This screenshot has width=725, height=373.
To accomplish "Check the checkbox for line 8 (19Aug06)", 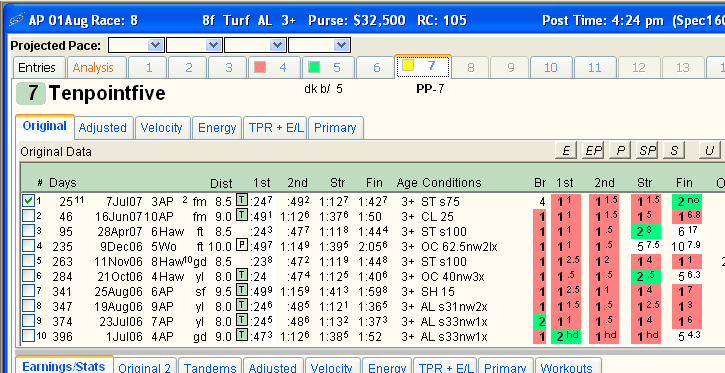I will [29, 306].
